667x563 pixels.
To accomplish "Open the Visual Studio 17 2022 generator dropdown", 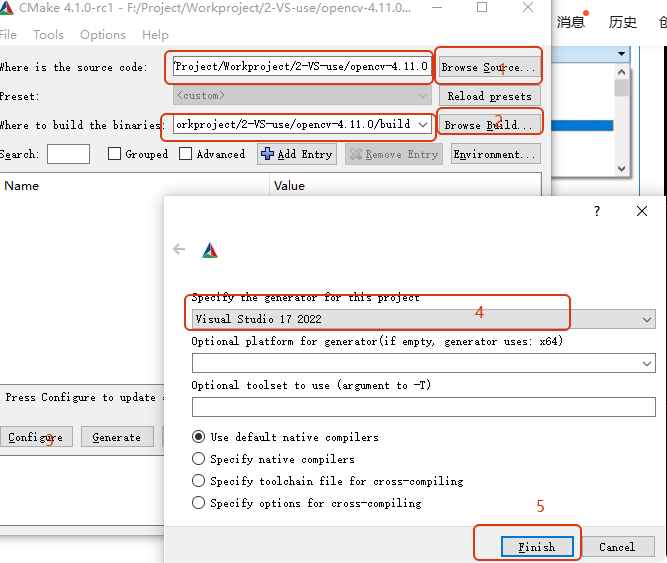I will (x=424, y=319).
